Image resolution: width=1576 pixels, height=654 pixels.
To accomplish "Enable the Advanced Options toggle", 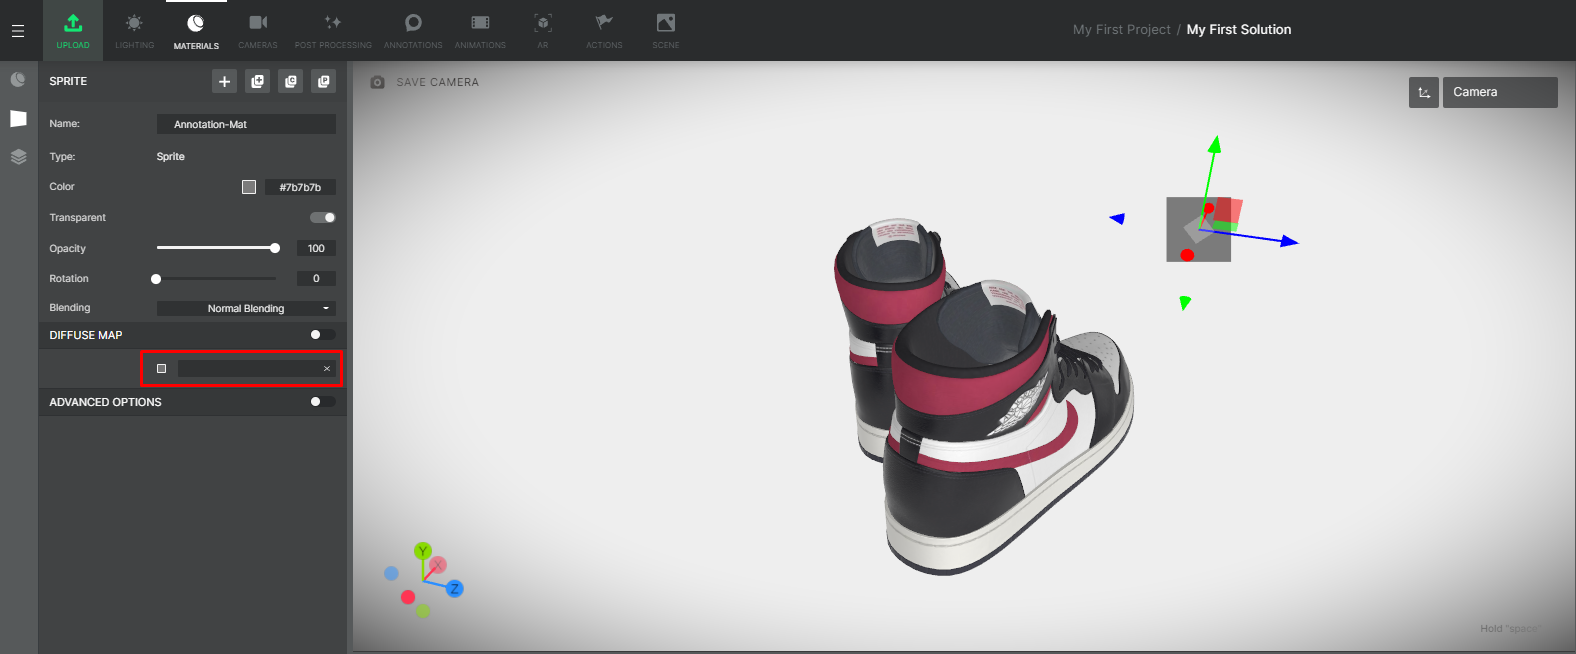I will tap(323, 402).
